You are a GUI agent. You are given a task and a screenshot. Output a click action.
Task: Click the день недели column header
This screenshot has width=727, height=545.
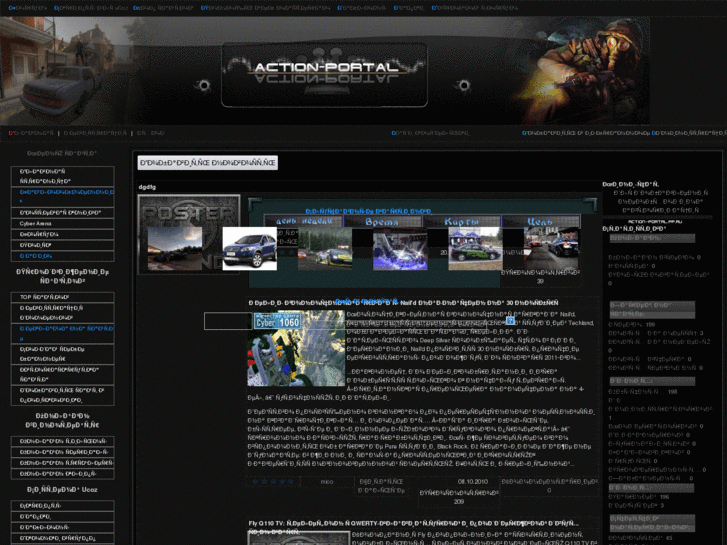pos(304,222)
